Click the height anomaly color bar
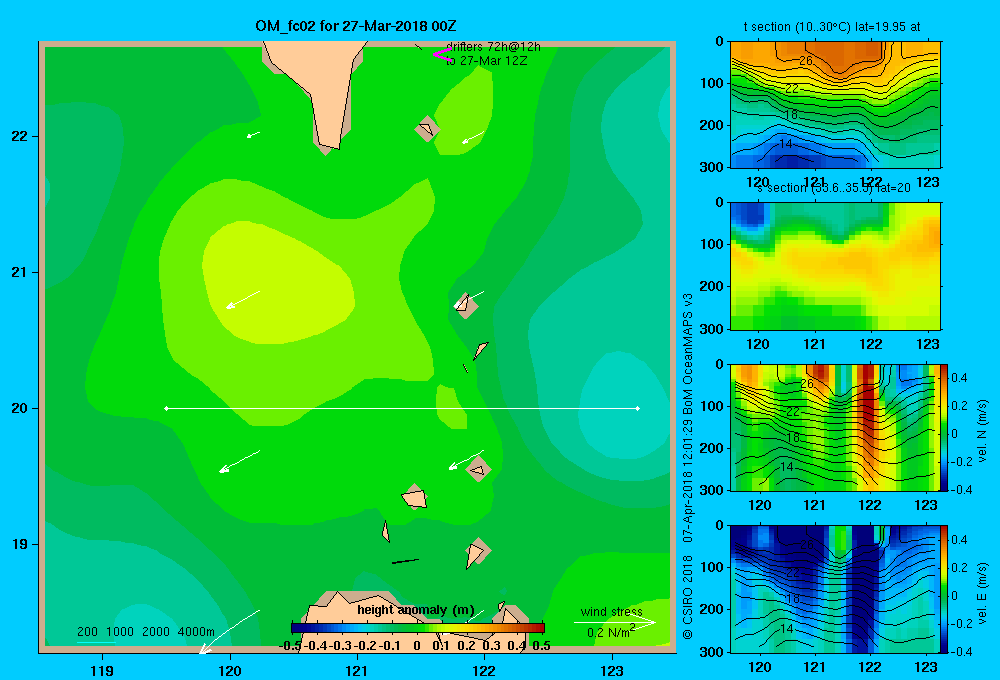The height and width of the screenshot is (680, 1000). pyautogui.click(x=418, y=628)
